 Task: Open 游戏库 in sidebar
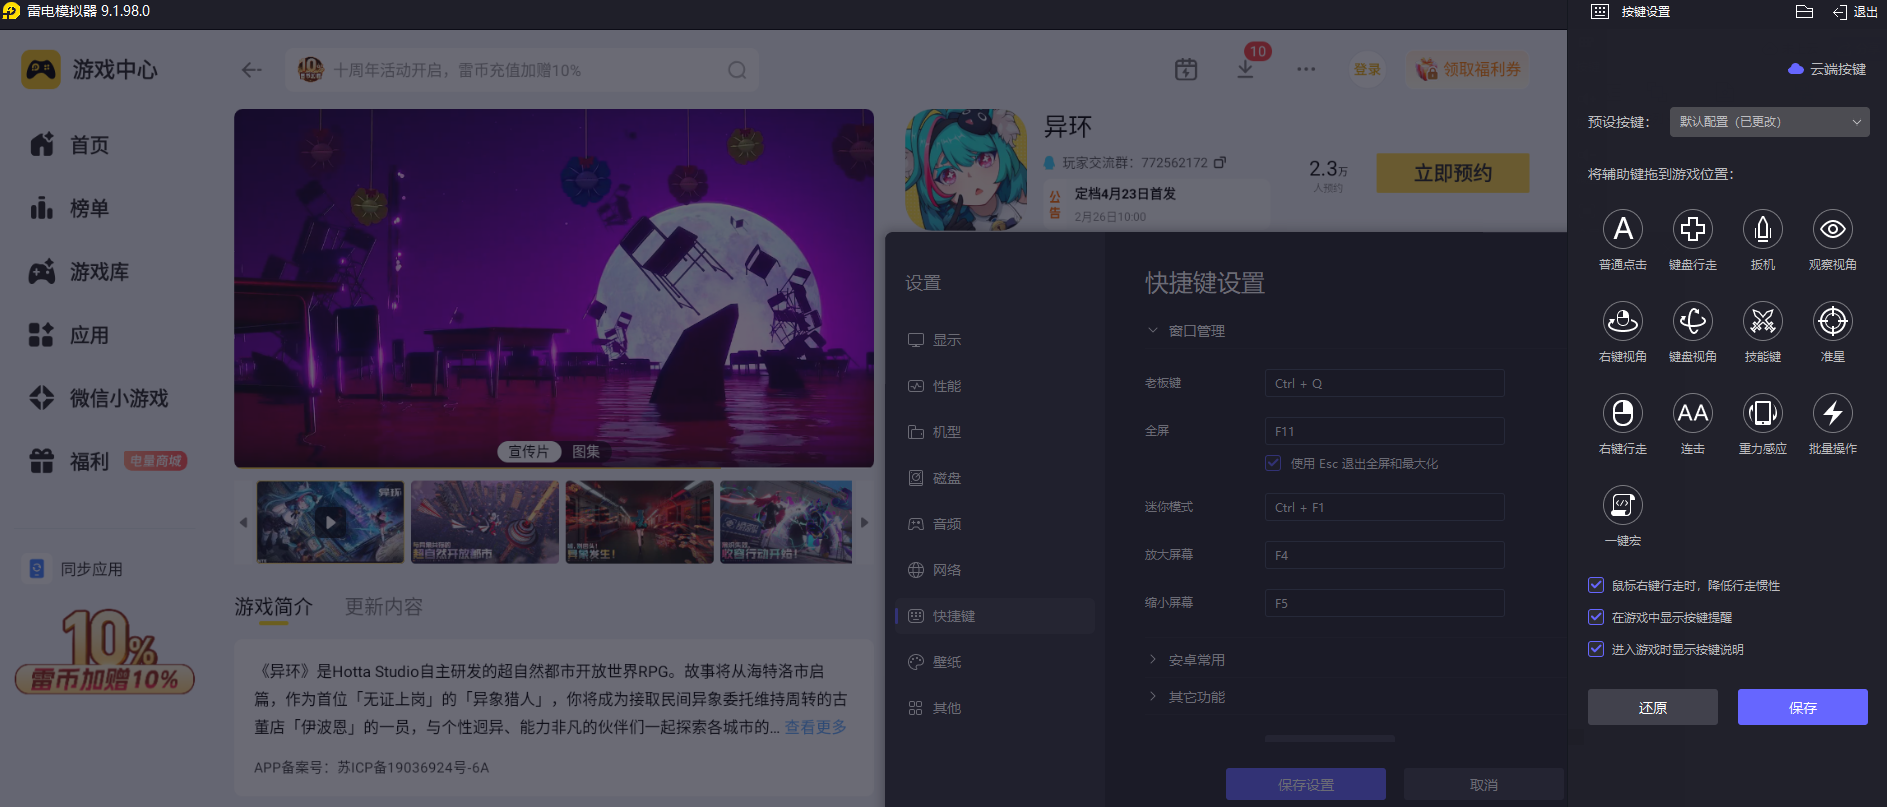79,272
